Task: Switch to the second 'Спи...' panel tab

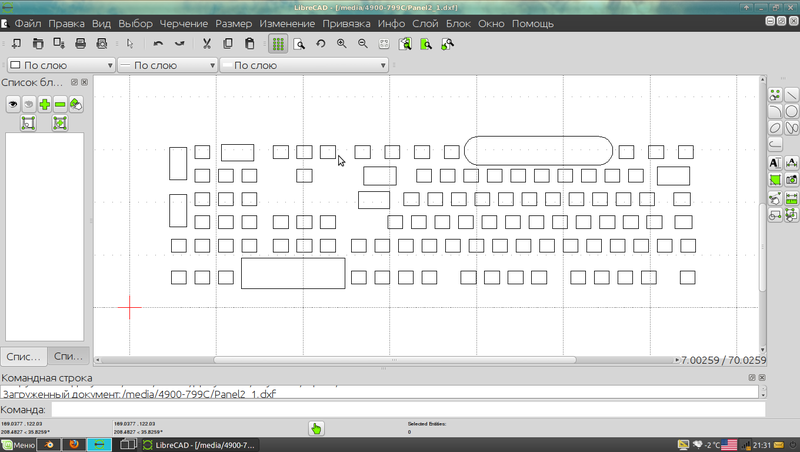Action: [x=68, y=356]
